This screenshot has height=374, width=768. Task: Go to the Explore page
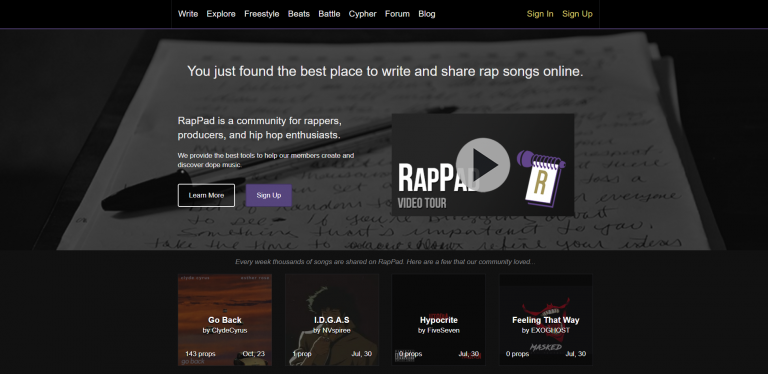[x=221, y=14]
